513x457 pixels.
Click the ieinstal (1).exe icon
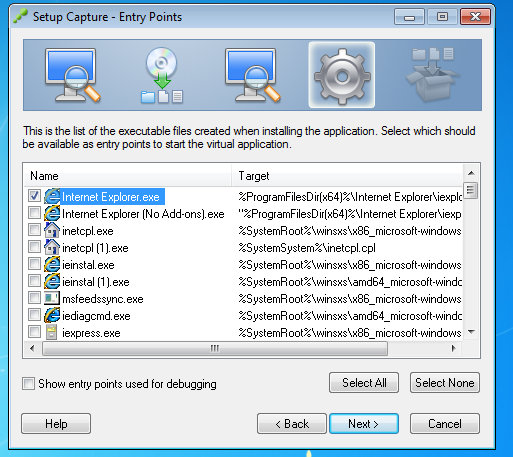[x=52, y=281]
